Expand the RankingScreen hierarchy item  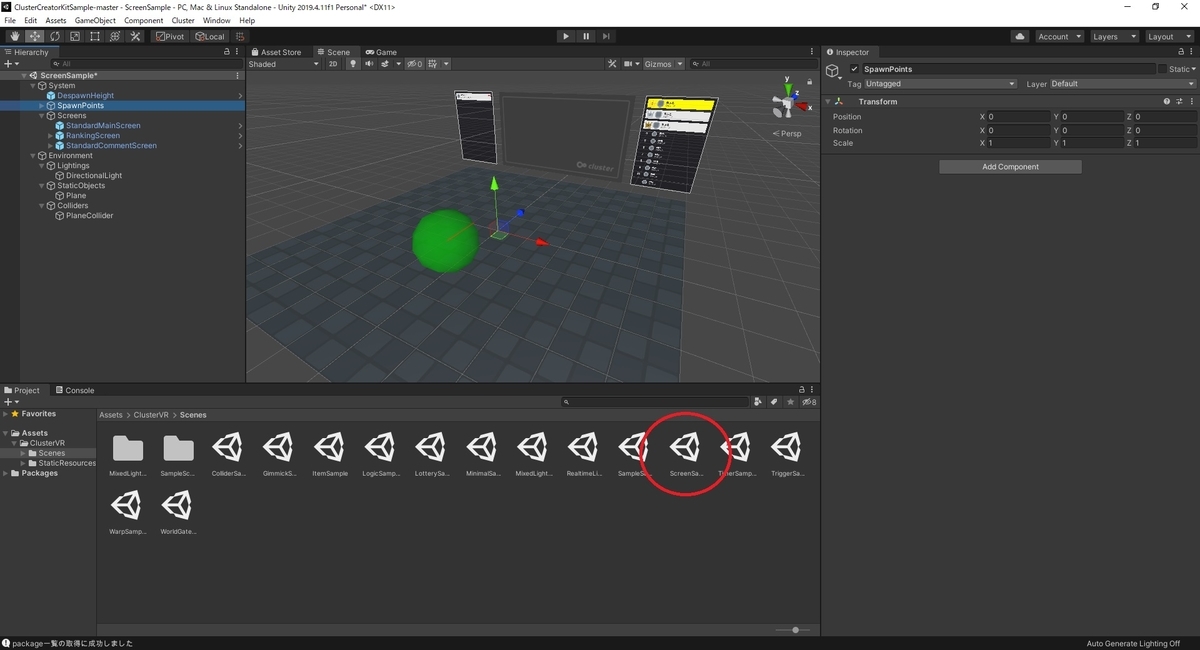[51, 136]
